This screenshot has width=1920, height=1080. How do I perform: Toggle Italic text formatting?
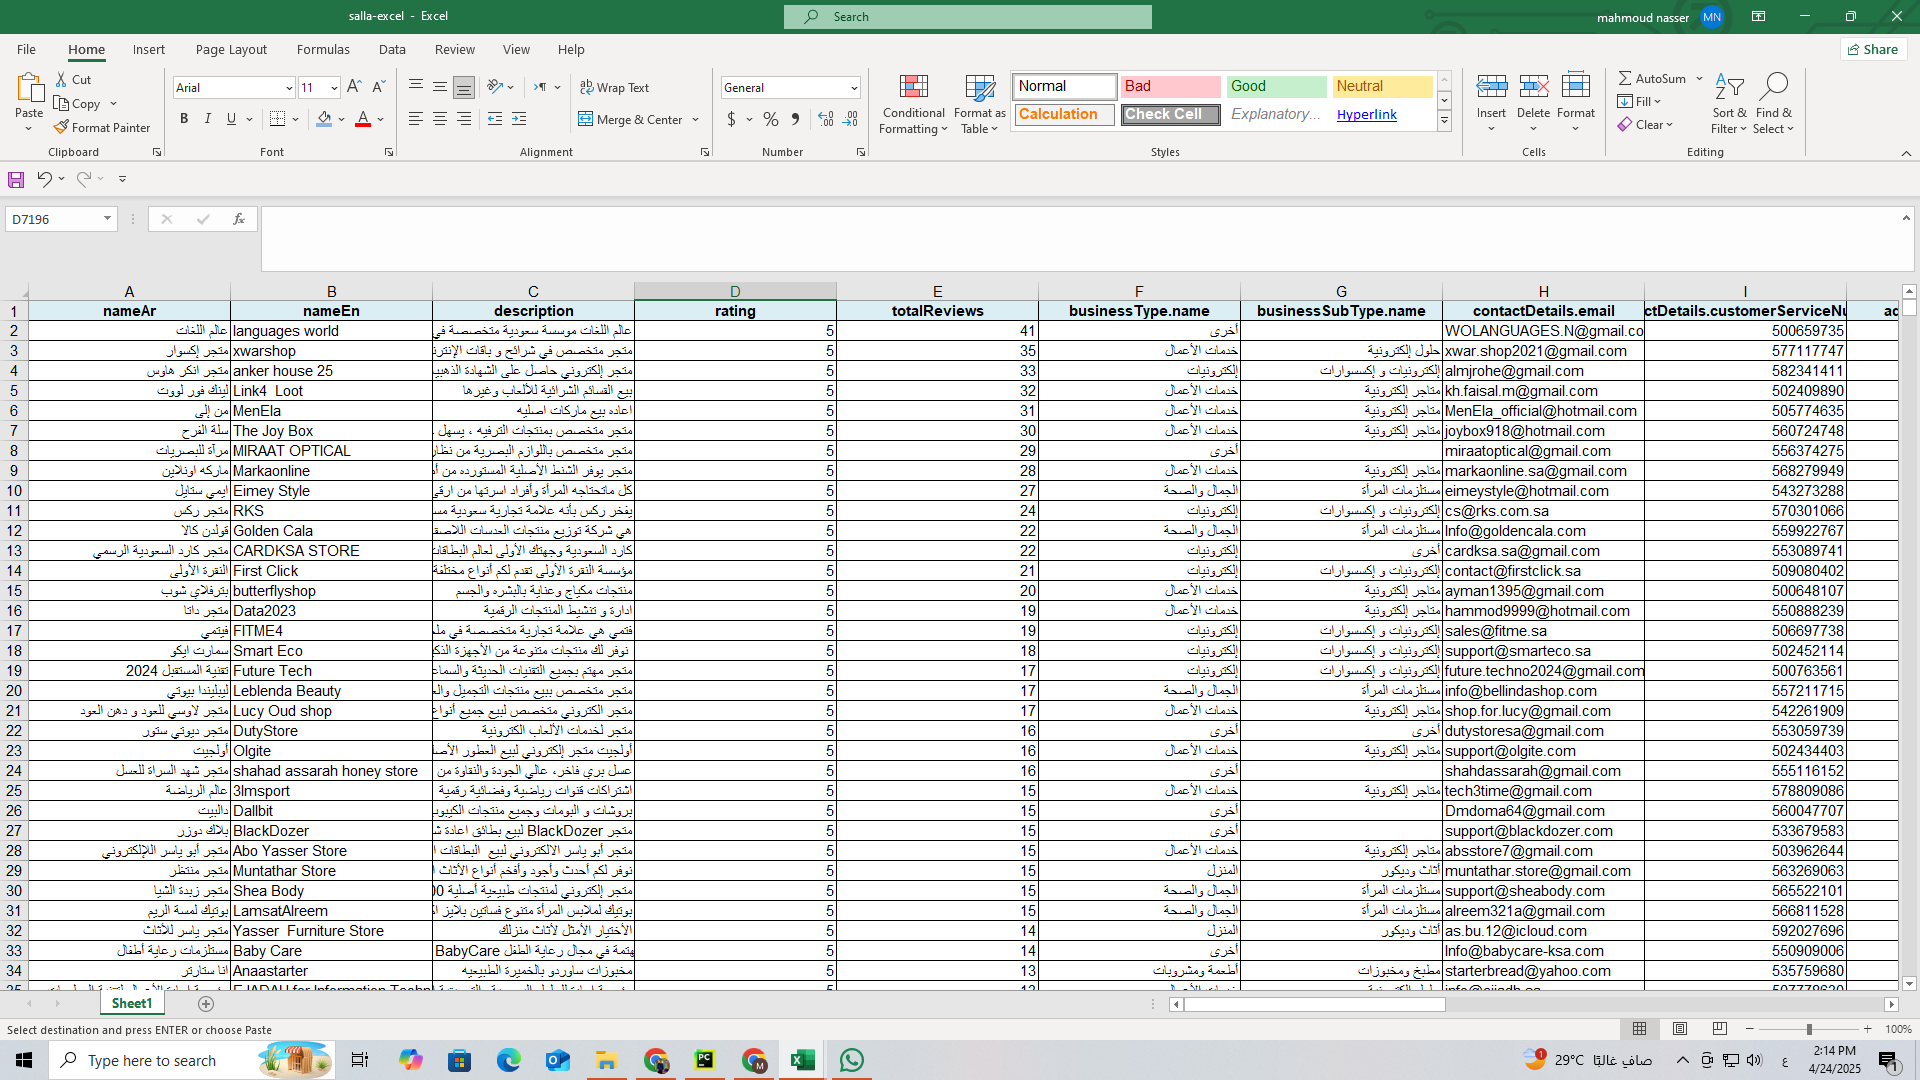pos(208,120)
